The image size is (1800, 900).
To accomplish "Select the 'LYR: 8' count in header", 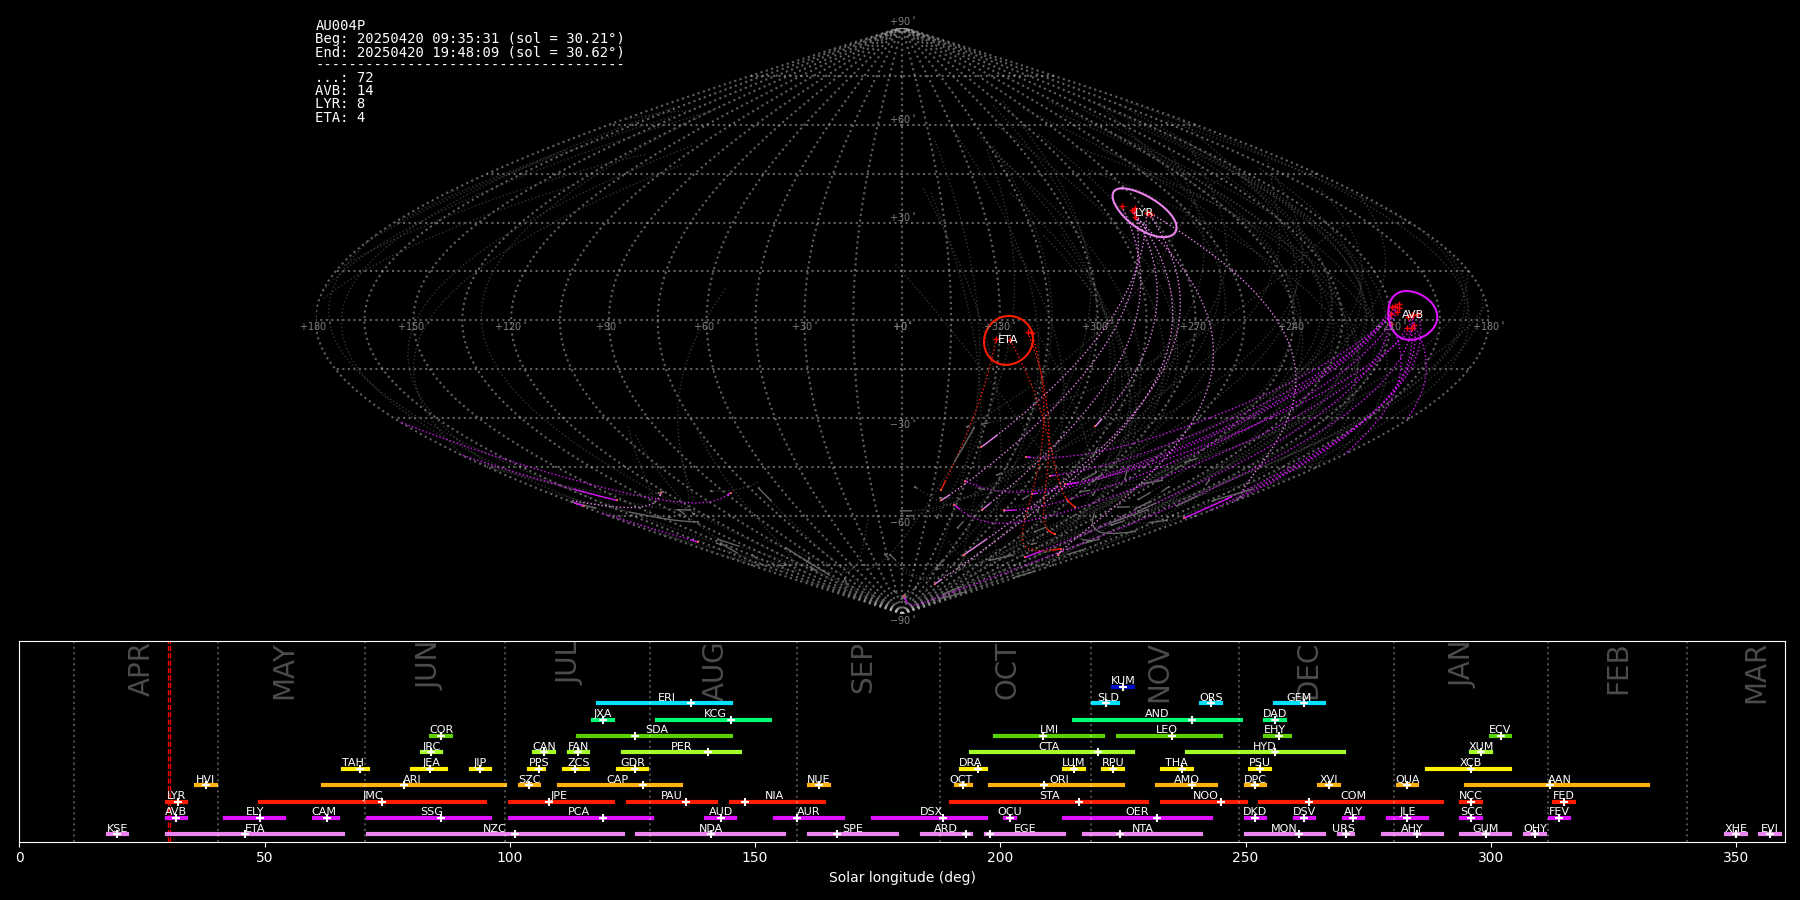I will click(340, 104).
